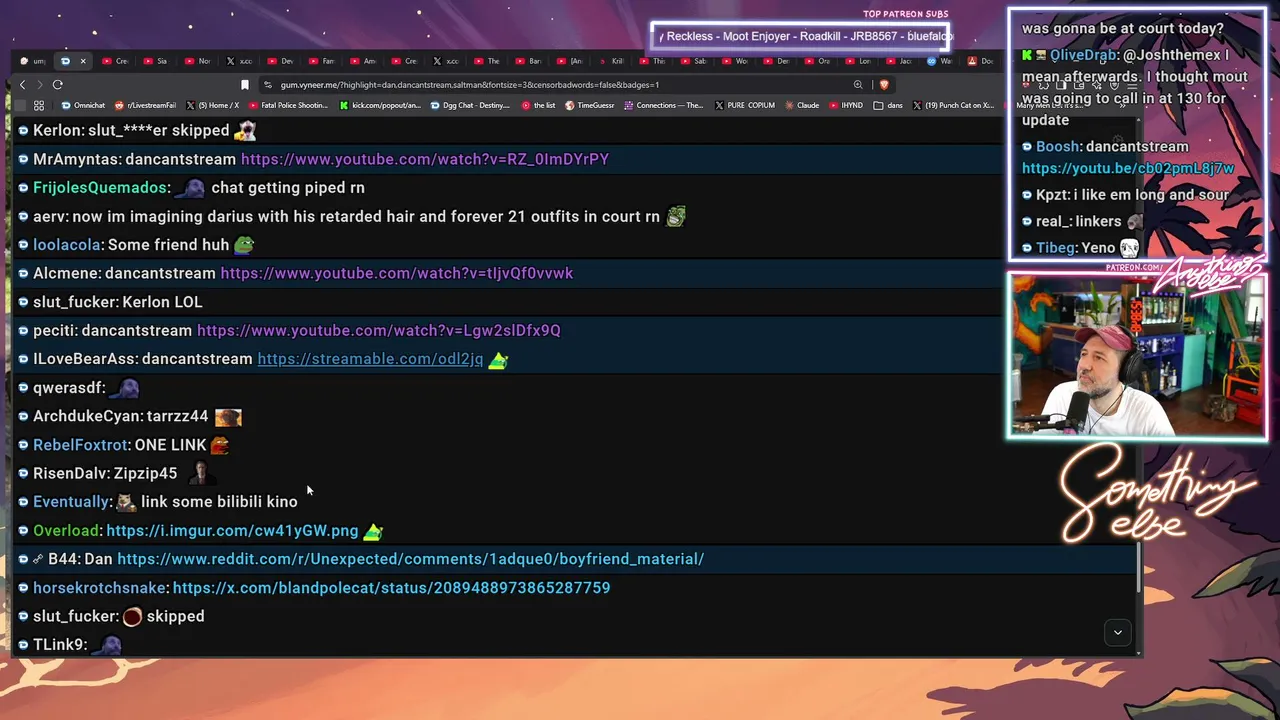Click username Eventually in chat
Screen dimensions: 1280x720
pos(70,502)
